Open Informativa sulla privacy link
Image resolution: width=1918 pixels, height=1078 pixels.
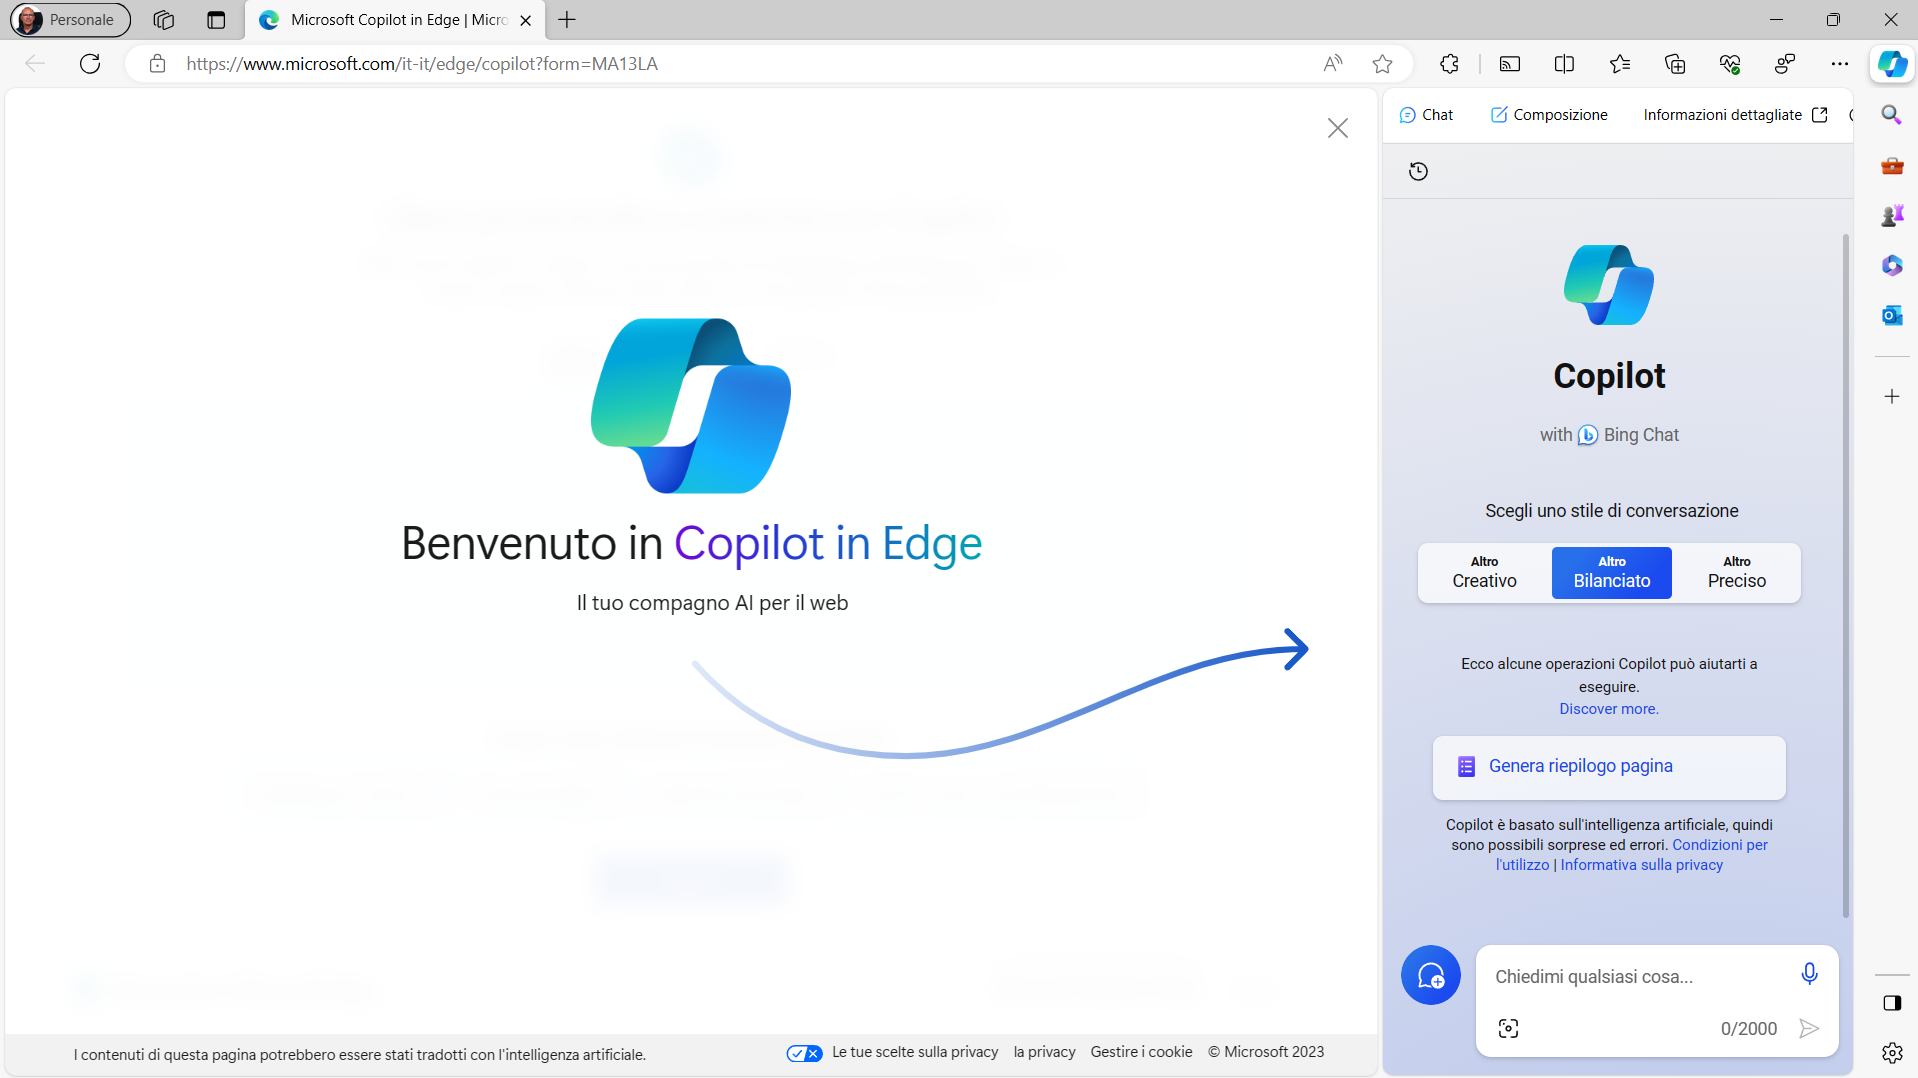[1642, 865]
